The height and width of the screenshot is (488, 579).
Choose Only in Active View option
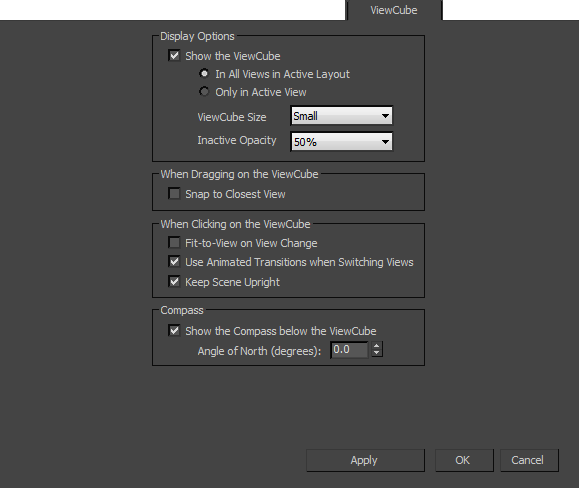coord(204,91)
